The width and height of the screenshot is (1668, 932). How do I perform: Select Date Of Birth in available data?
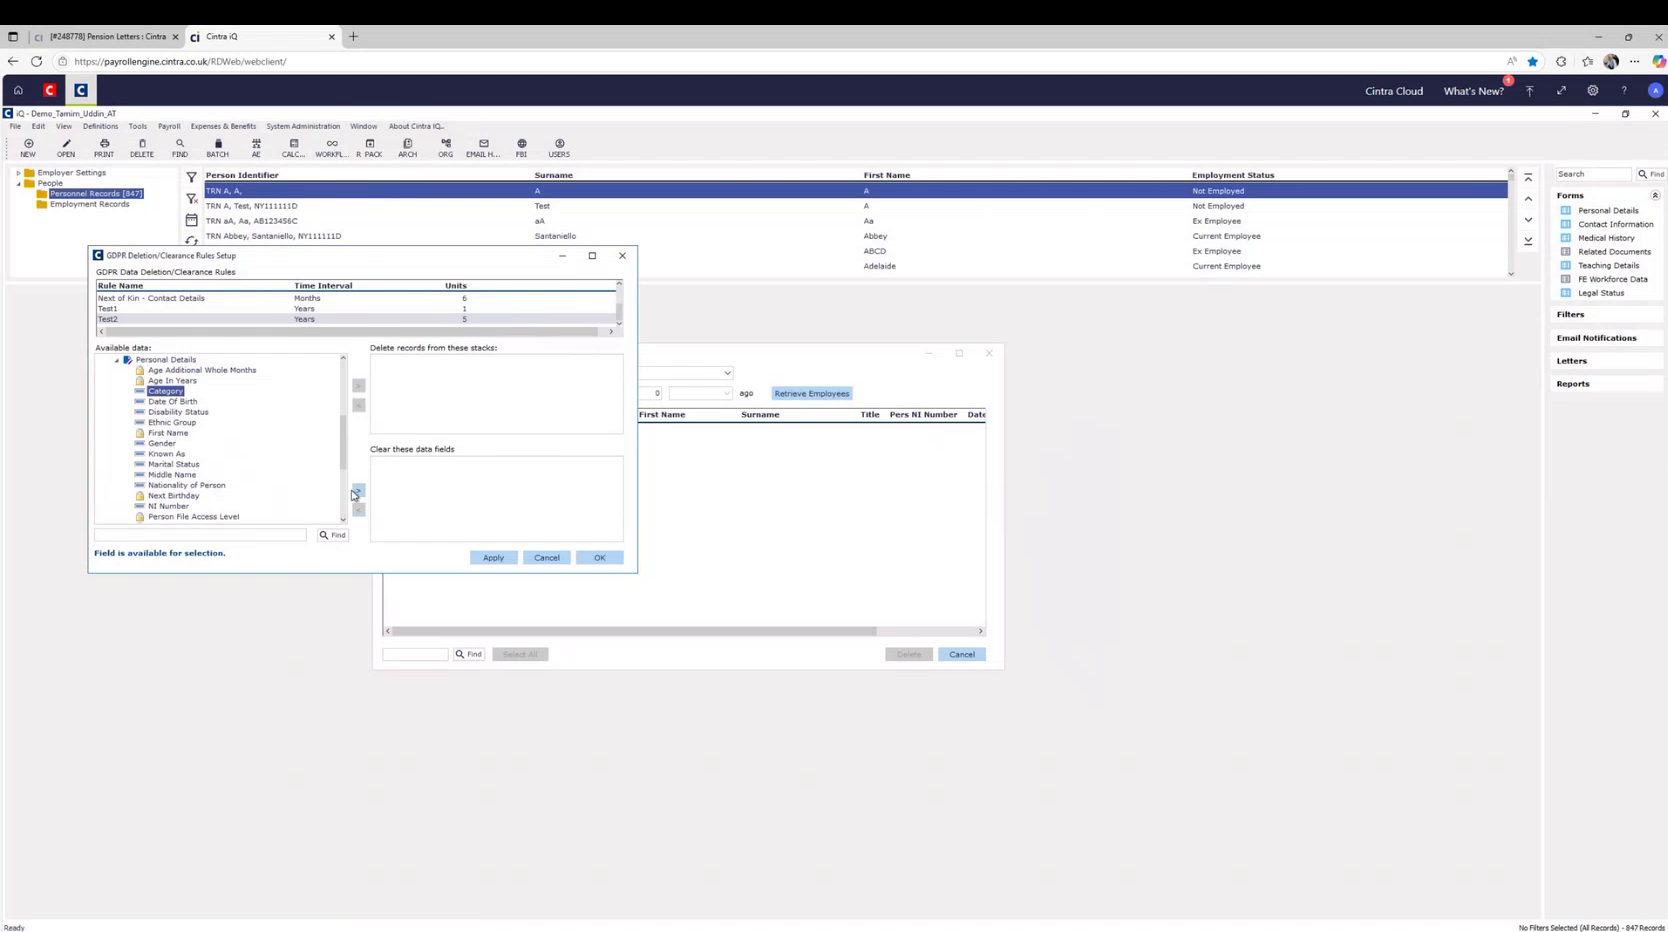(172, 401)
